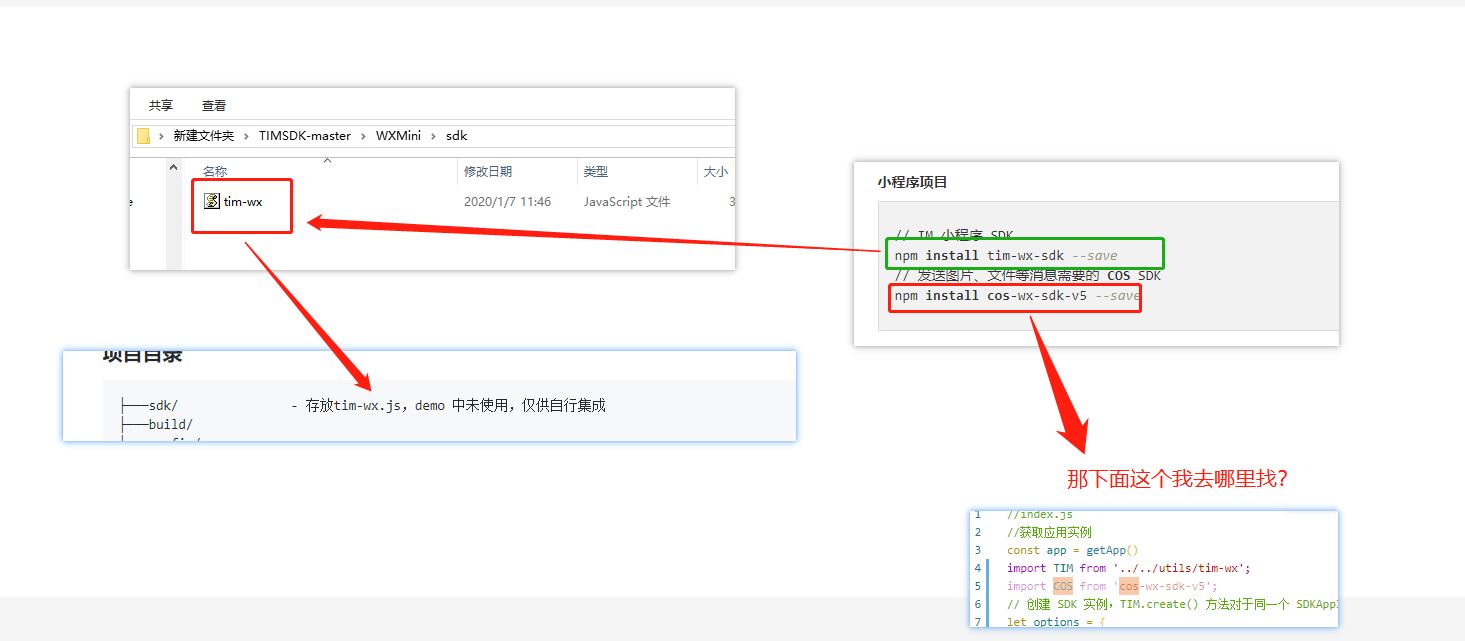Screen dimensions: 1465x641
Task: Click line number 4 in the code gutter
Action: pos(978,568)
